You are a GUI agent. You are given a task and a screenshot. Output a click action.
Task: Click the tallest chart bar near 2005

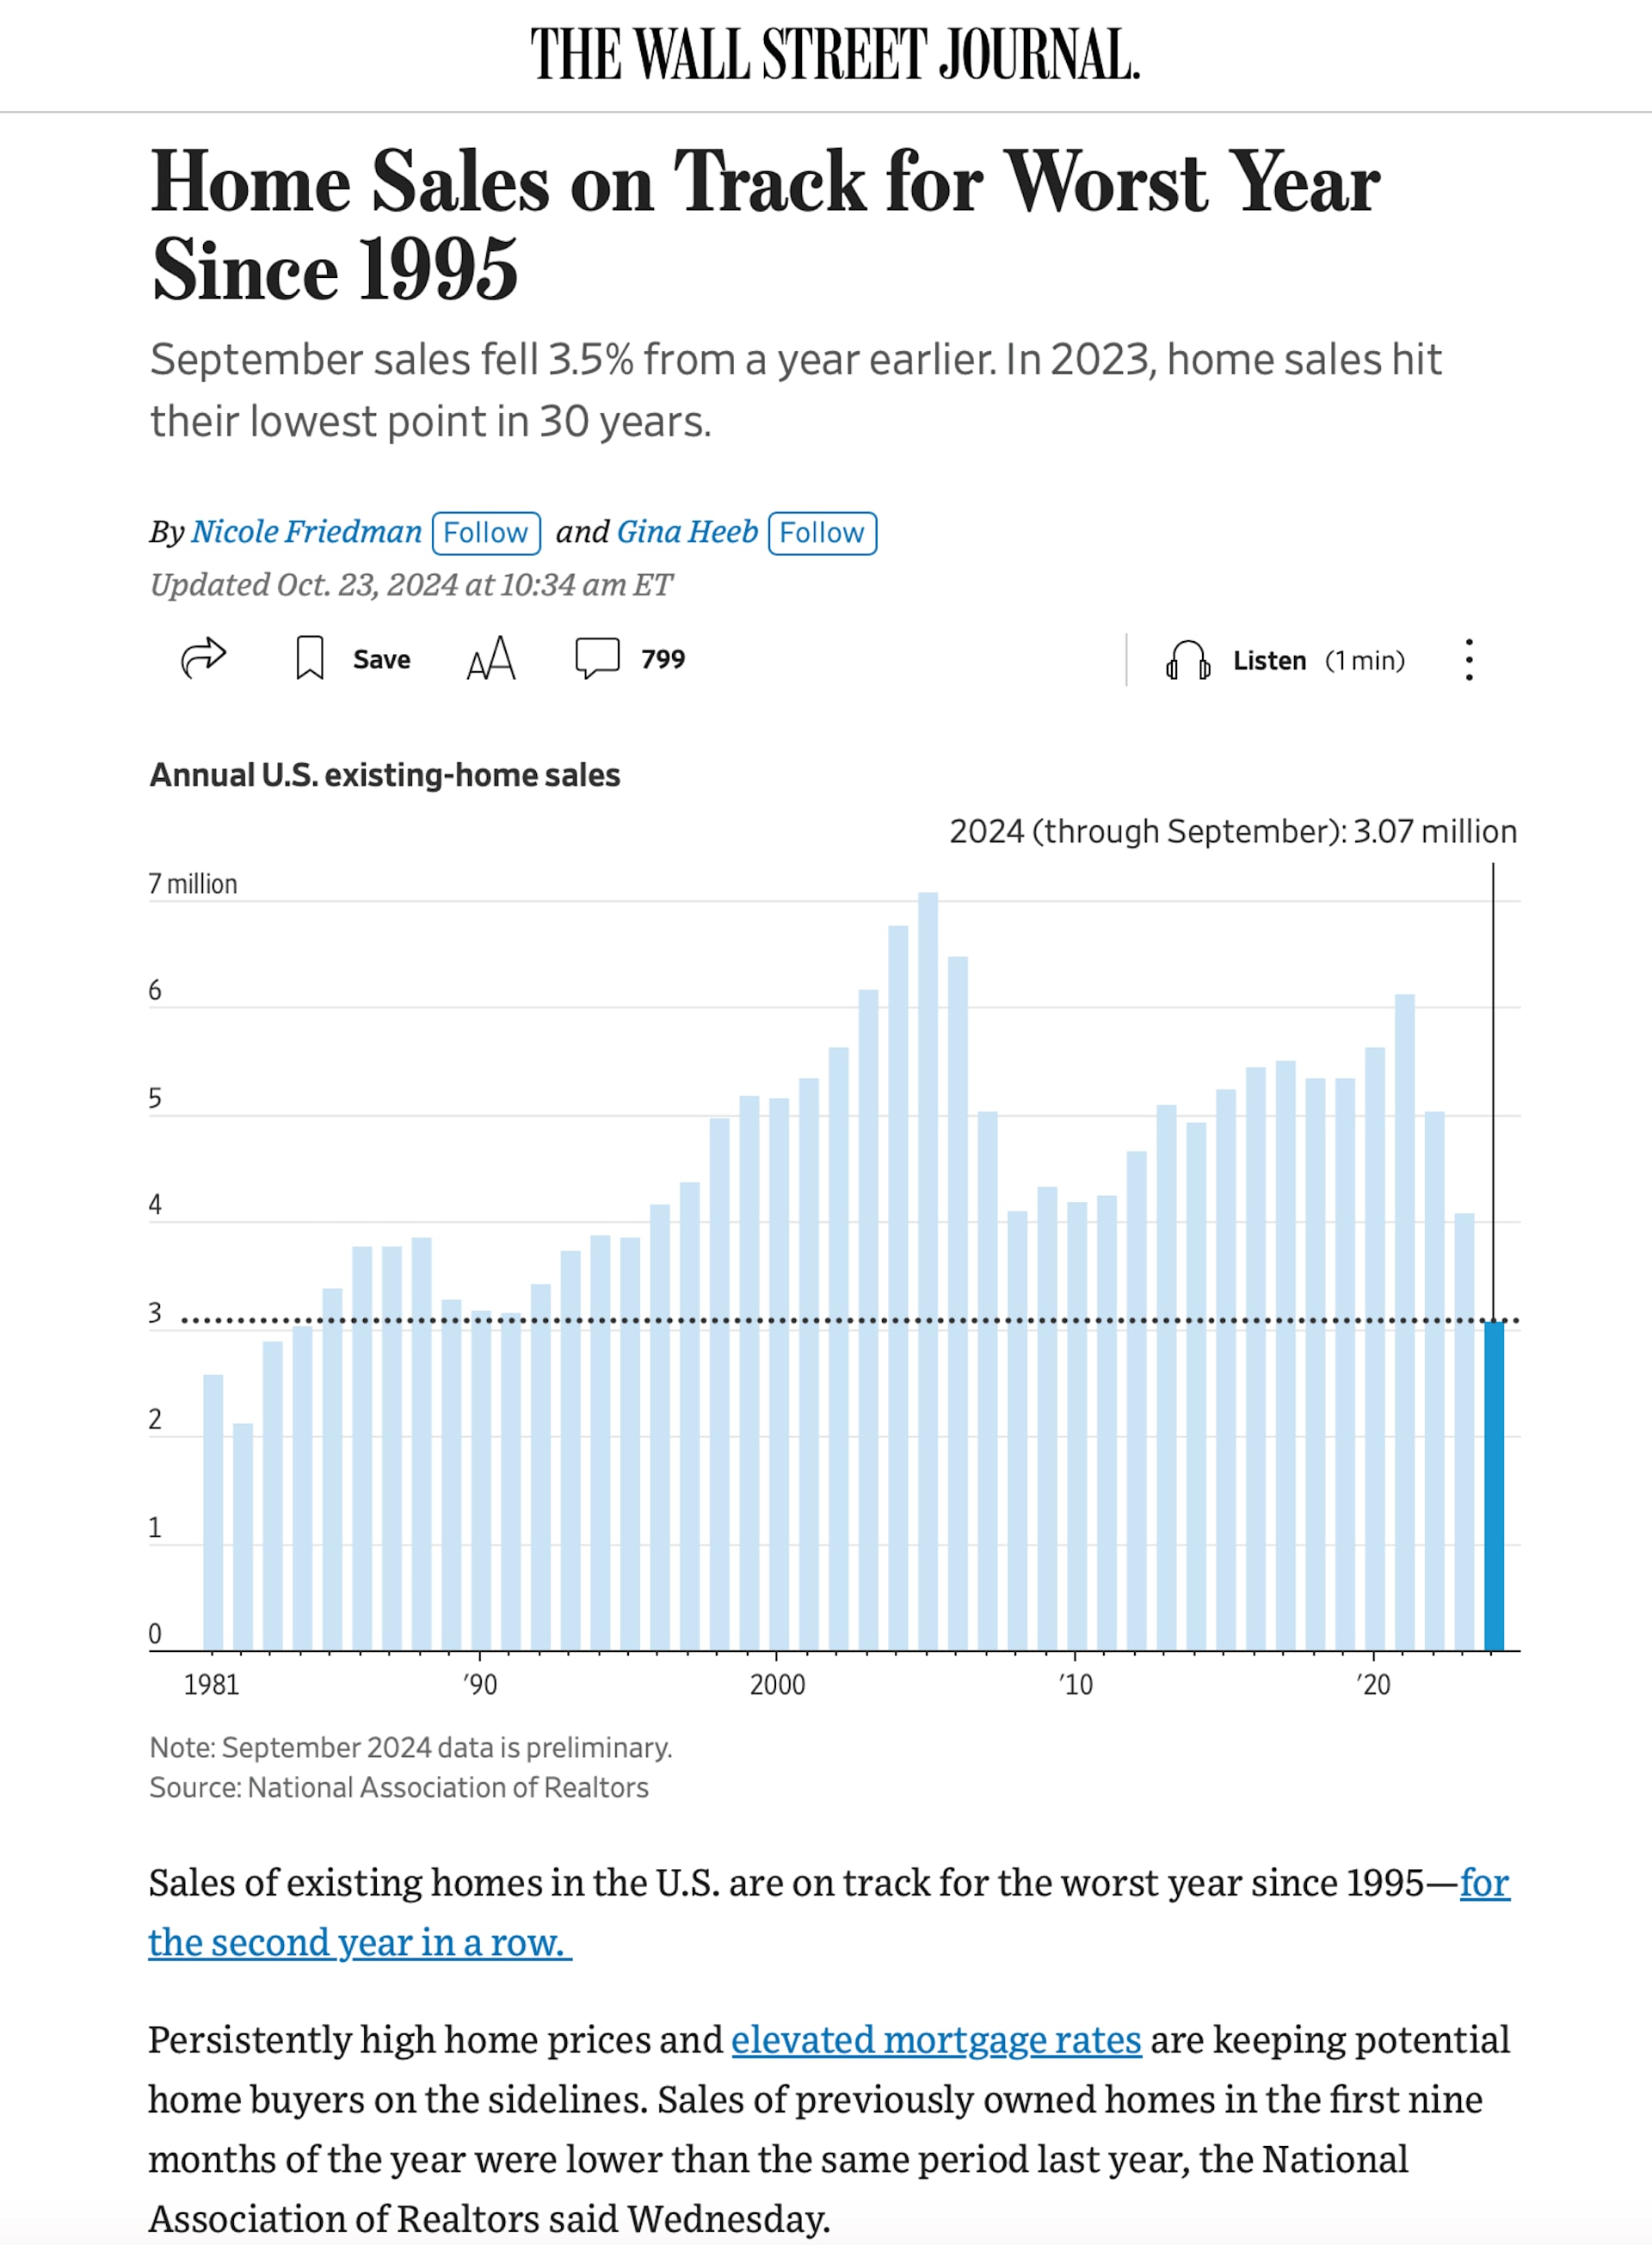pyautogui.click(x=928, y=1270)
